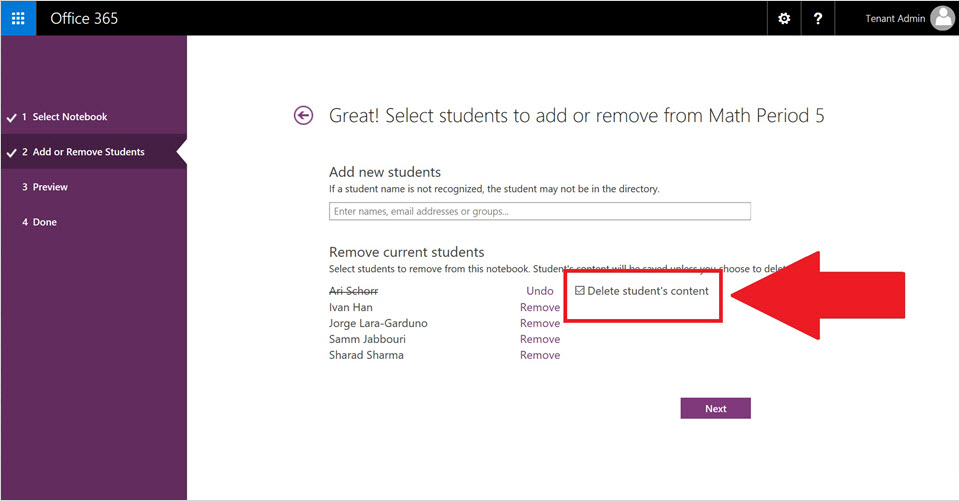Remove Ivan Han from the notebook

[540, 307]
